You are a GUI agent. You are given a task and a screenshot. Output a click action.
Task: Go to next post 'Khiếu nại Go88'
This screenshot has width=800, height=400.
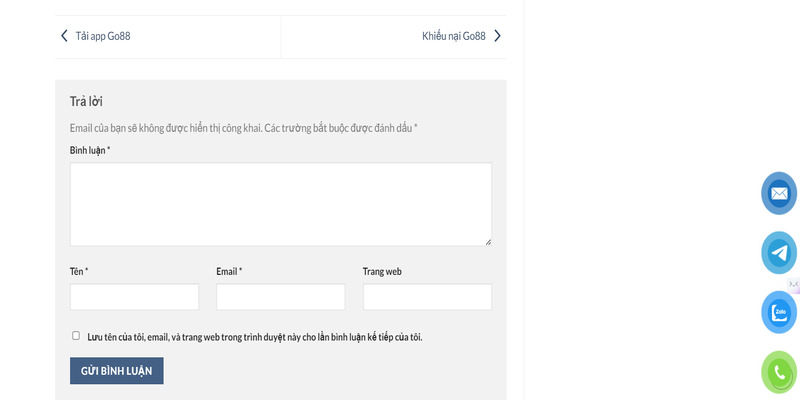[x=453, y=36]
